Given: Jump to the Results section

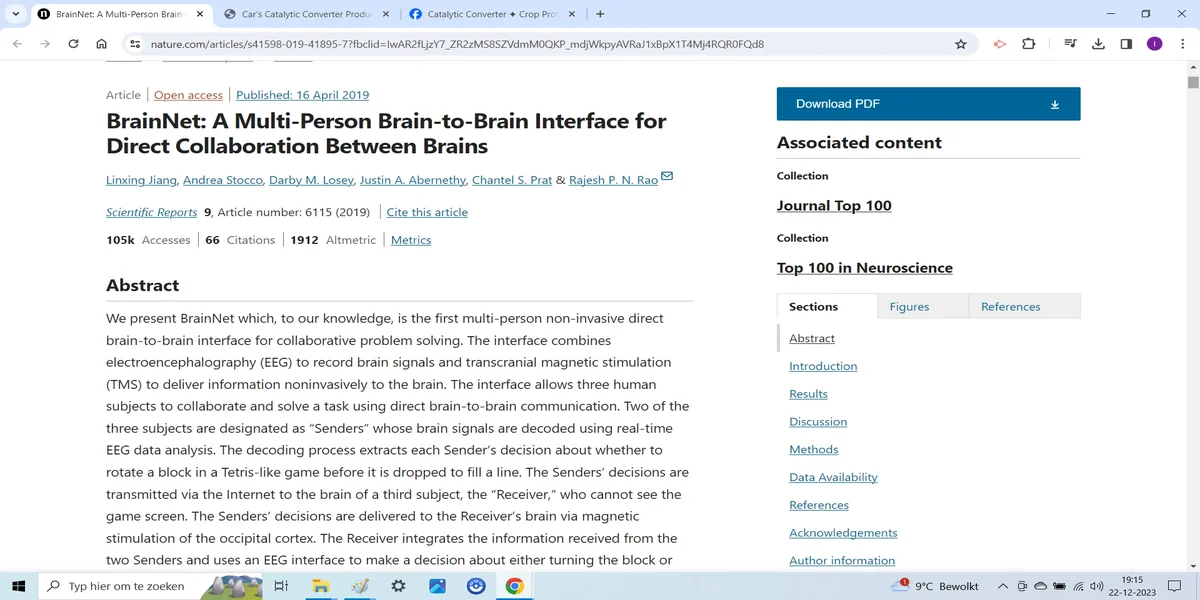Looking at the screenshot, I should (808, 394).
